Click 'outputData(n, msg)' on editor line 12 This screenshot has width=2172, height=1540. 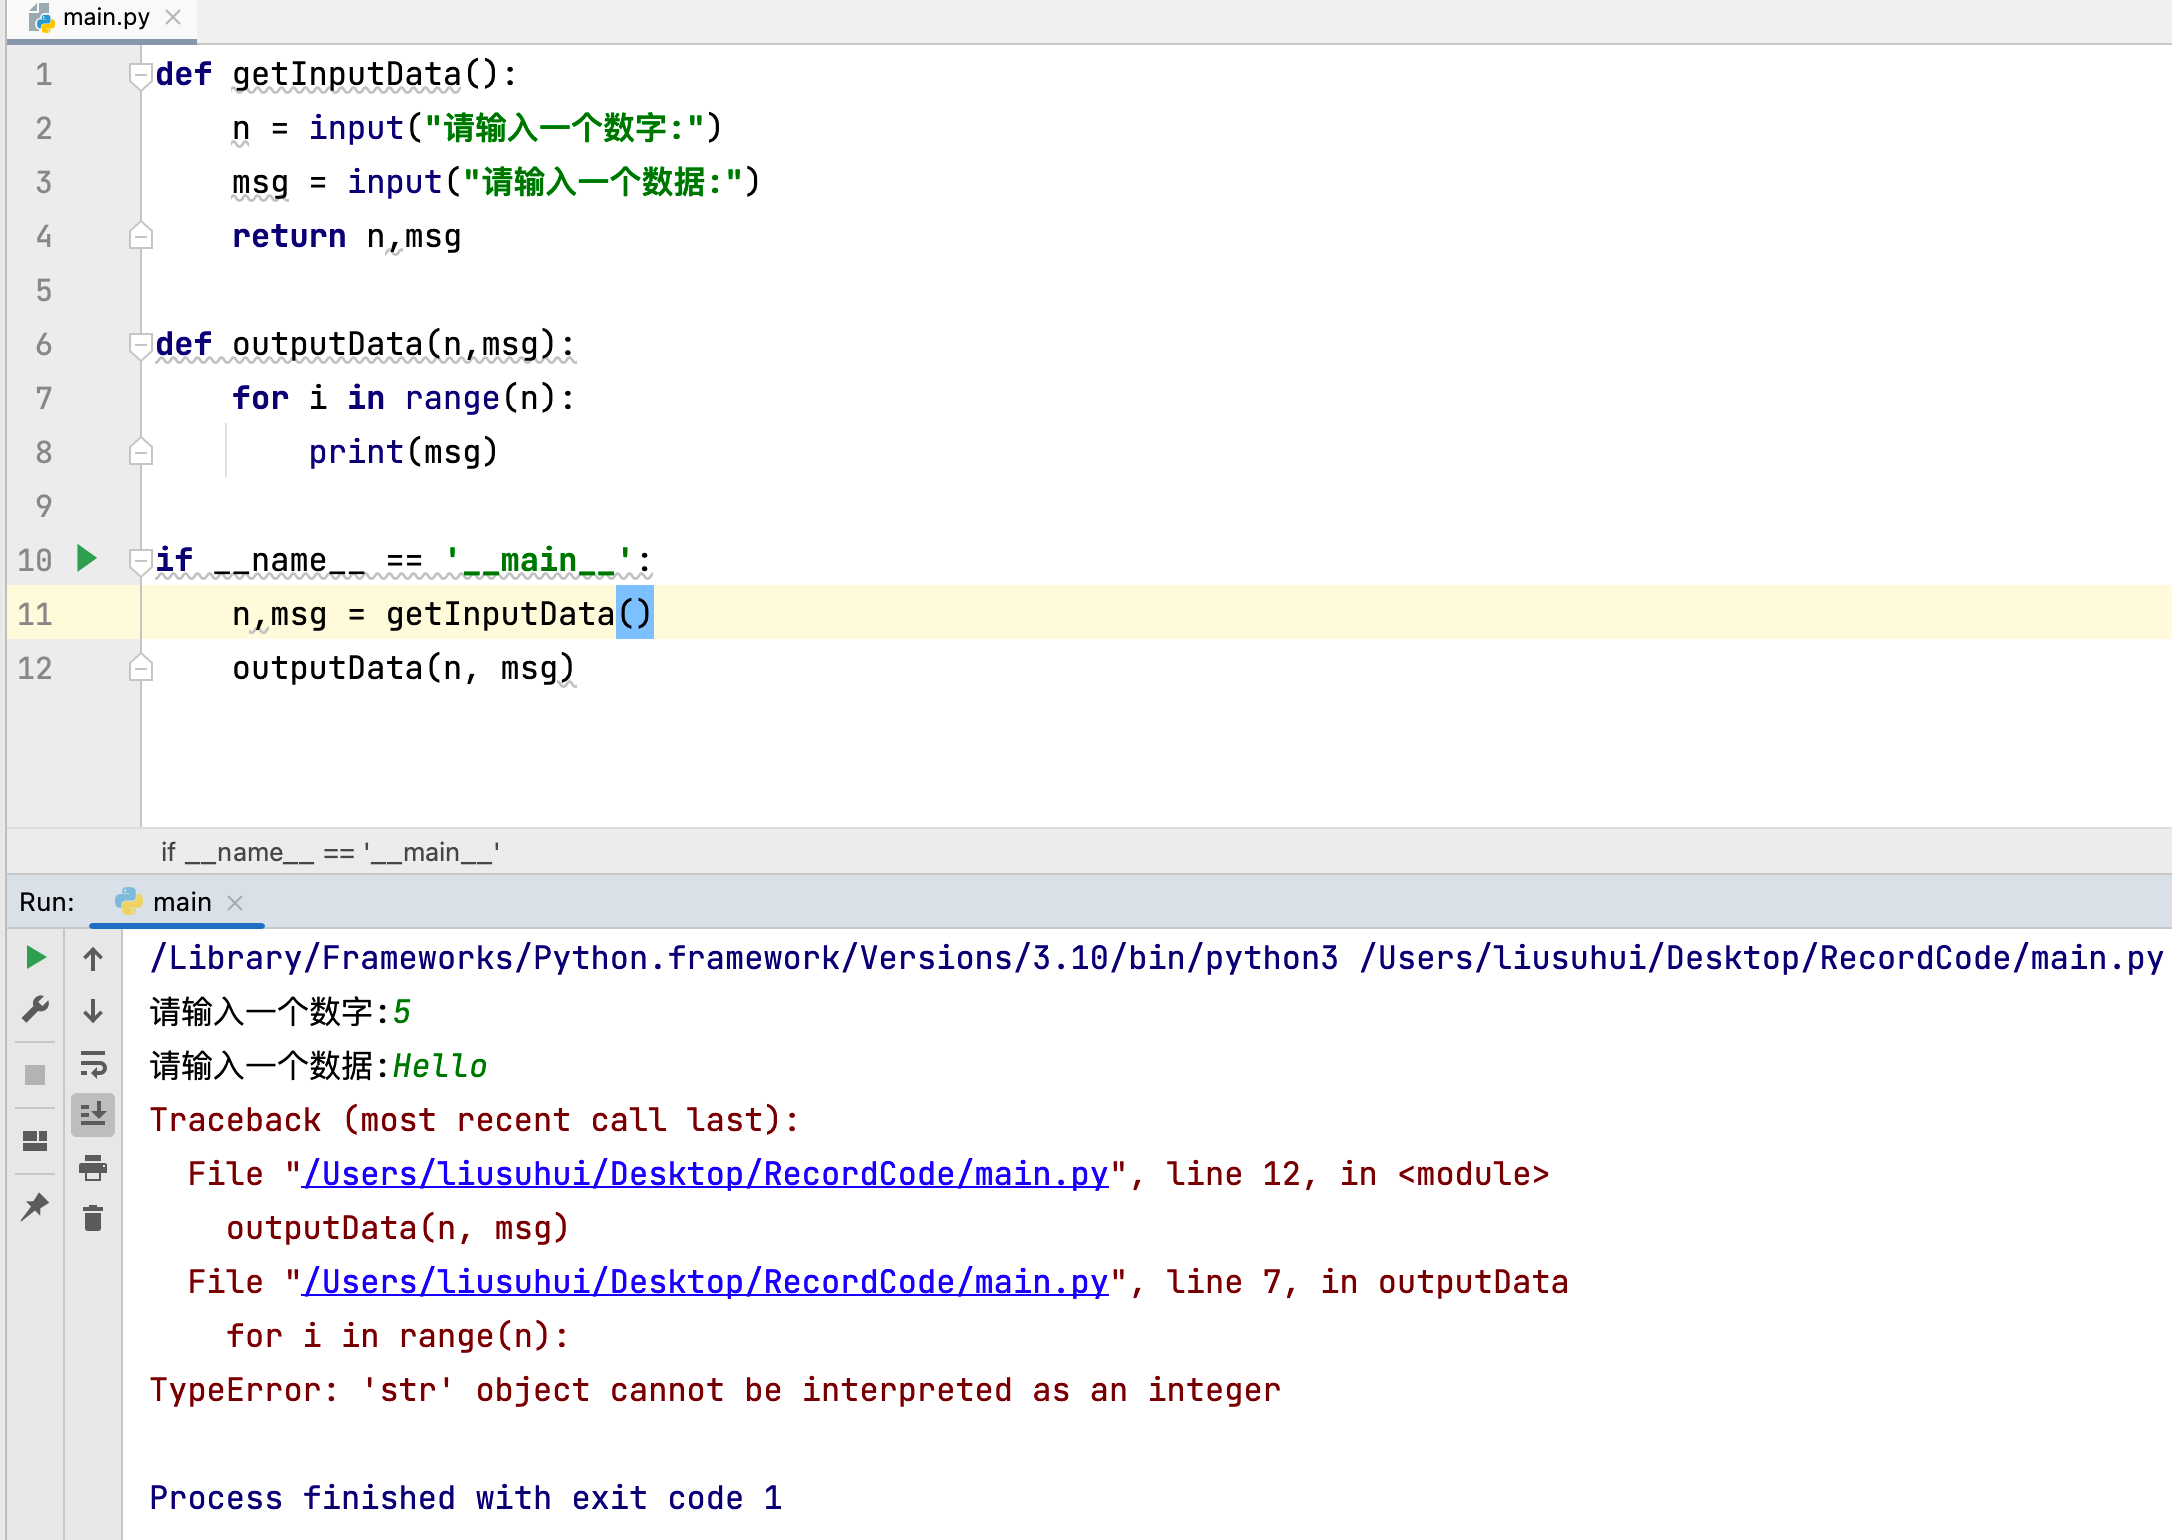[404, 669]
